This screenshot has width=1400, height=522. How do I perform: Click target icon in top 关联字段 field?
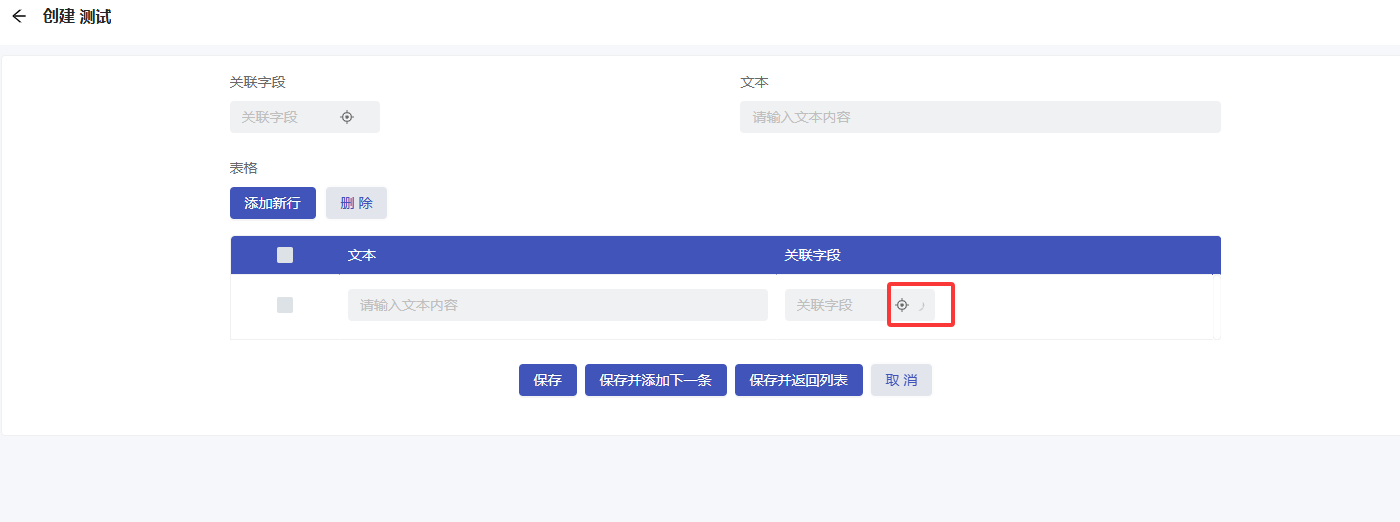(347, 117)
